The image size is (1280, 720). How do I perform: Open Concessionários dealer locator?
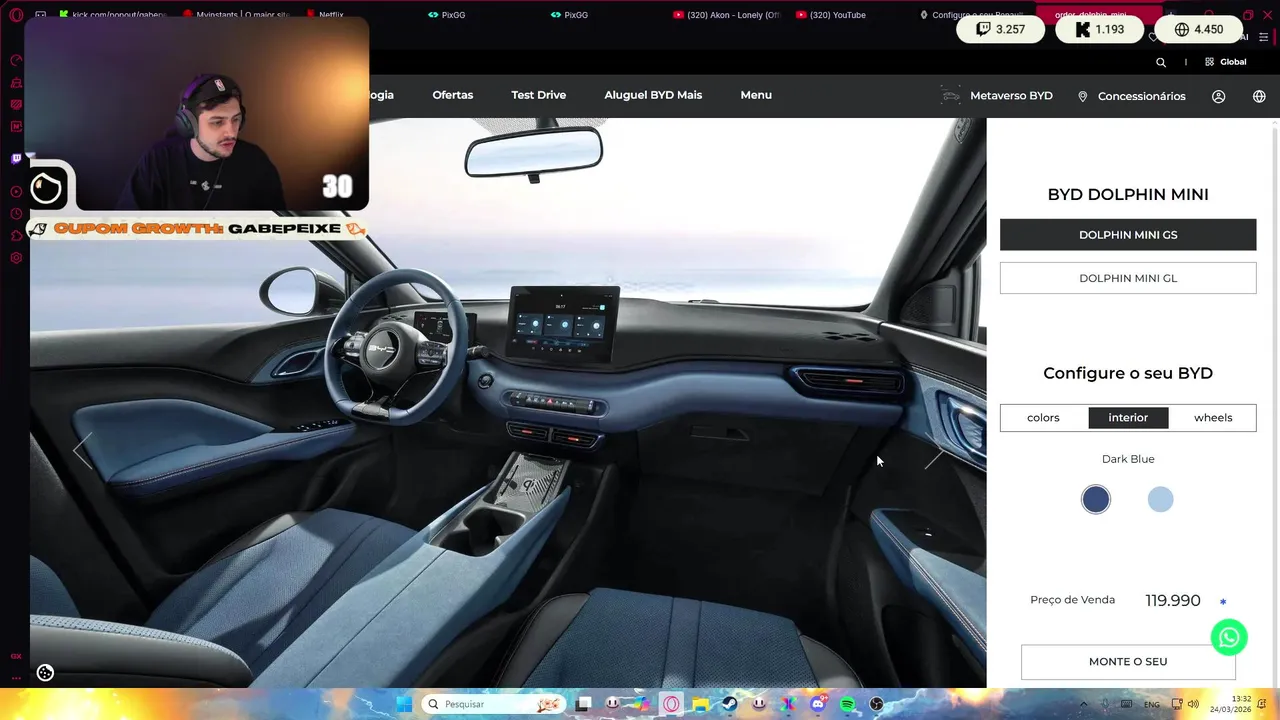pos(1131,96)
